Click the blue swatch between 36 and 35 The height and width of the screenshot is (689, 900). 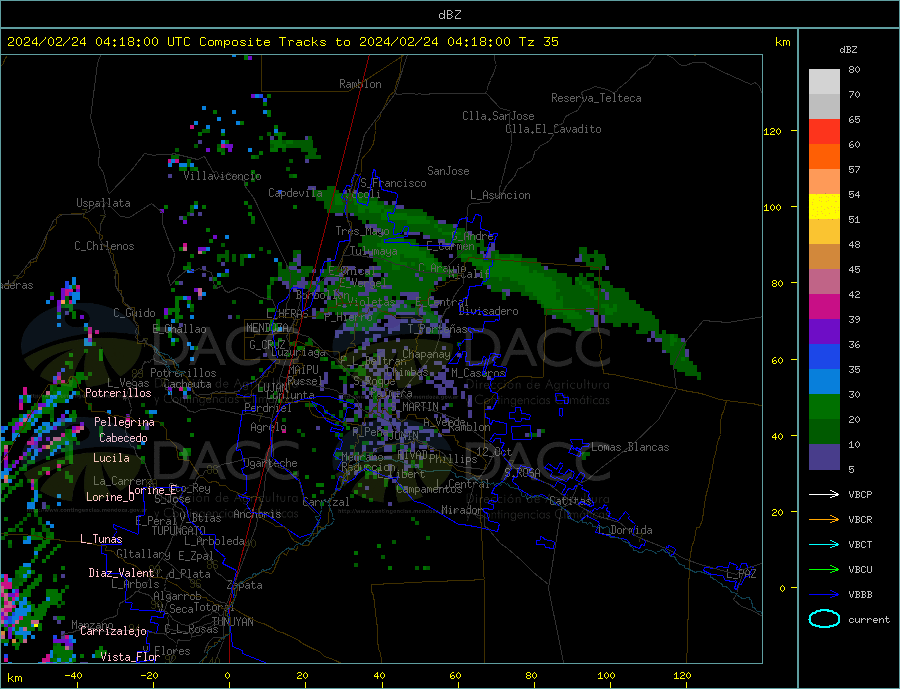point(824,357)
